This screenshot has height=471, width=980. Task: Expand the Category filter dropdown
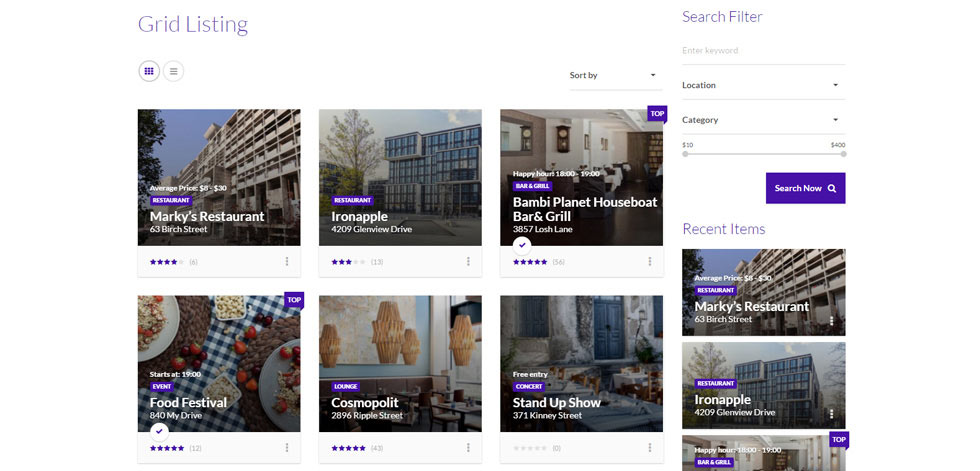764,120
